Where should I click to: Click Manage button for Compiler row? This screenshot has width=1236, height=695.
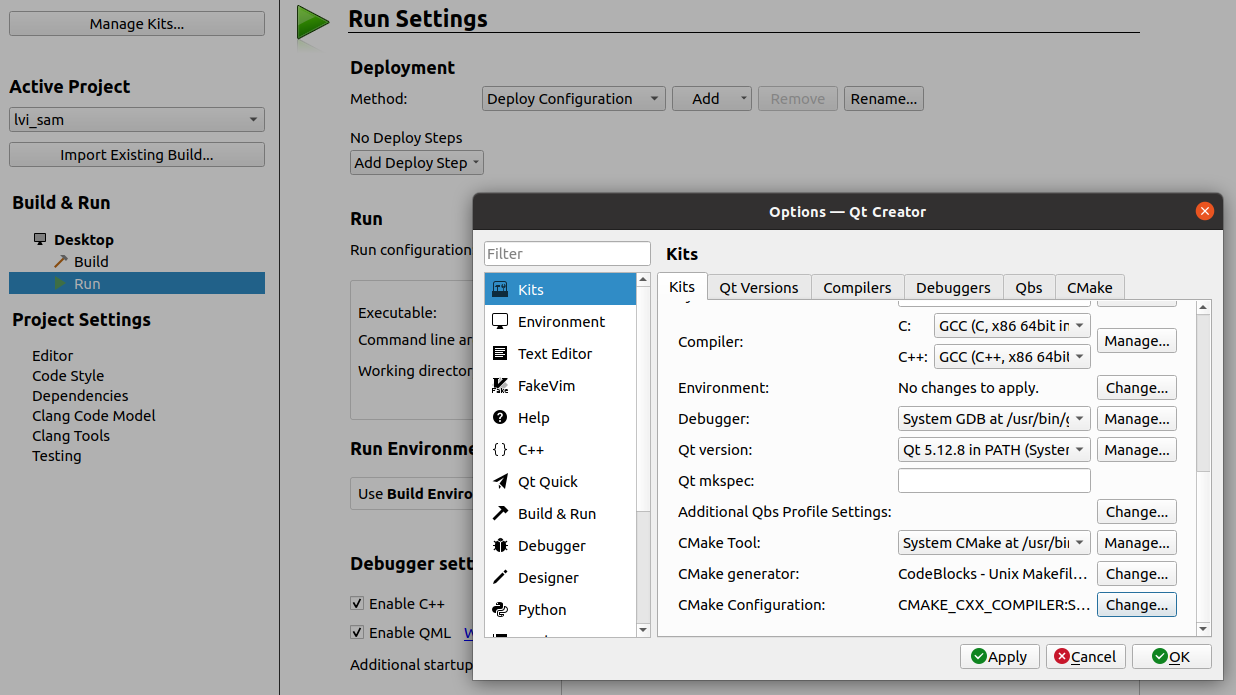[x=1137, y=341]
